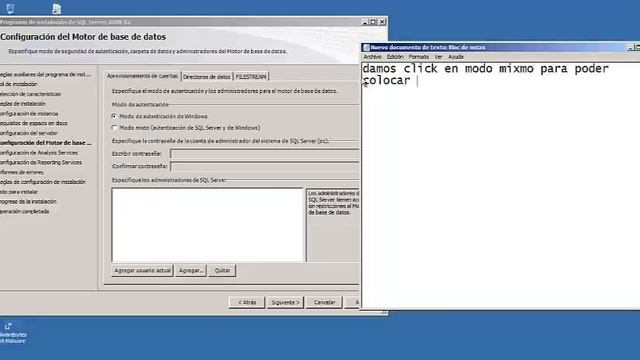Image resolution: width=640 pixels, height=360 pixels.
Task: Switch to Directorios de datos tab
Action: [207, 77]
